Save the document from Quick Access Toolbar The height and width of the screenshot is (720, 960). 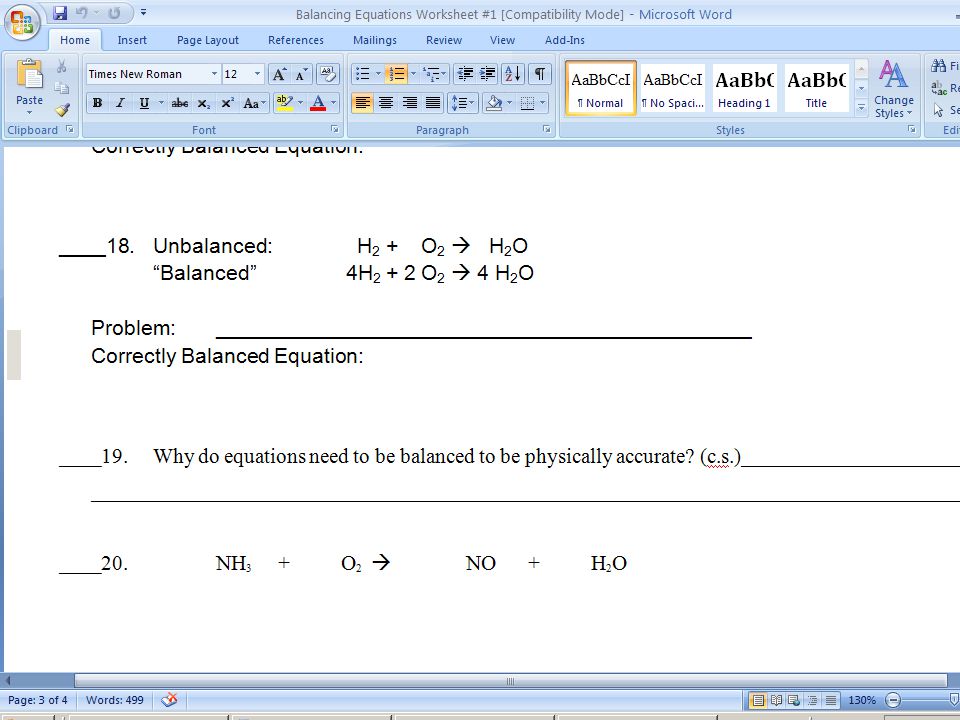[59, 13]
